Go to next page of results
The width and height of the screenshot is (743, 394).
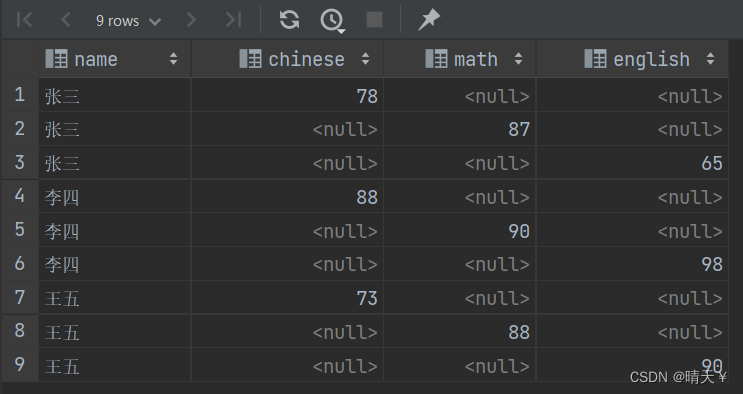[x=191, y=20]
